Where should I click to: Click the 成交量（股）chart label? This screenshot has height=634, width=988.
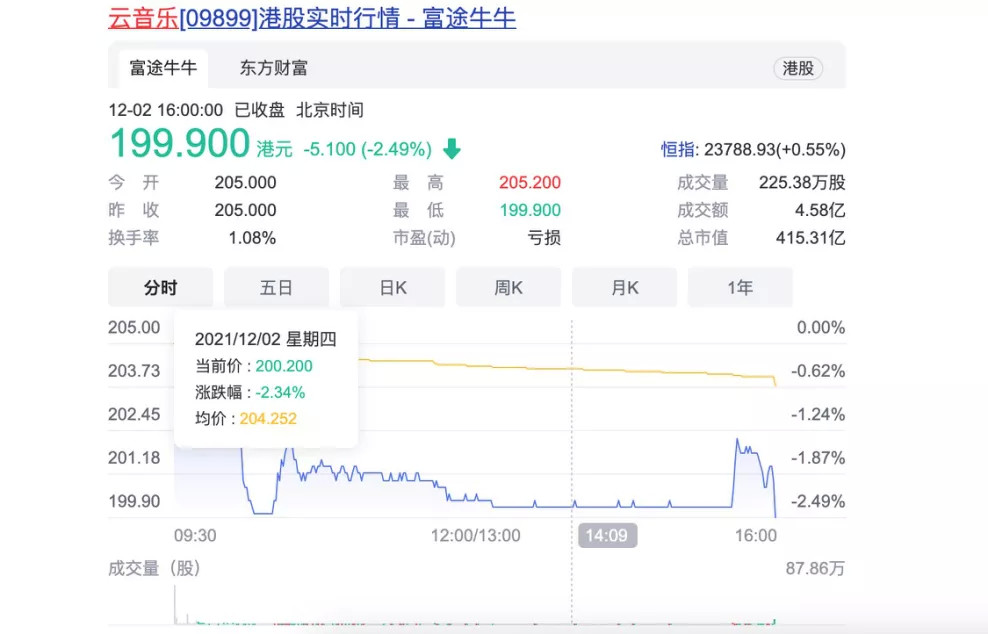click(154, 568)
